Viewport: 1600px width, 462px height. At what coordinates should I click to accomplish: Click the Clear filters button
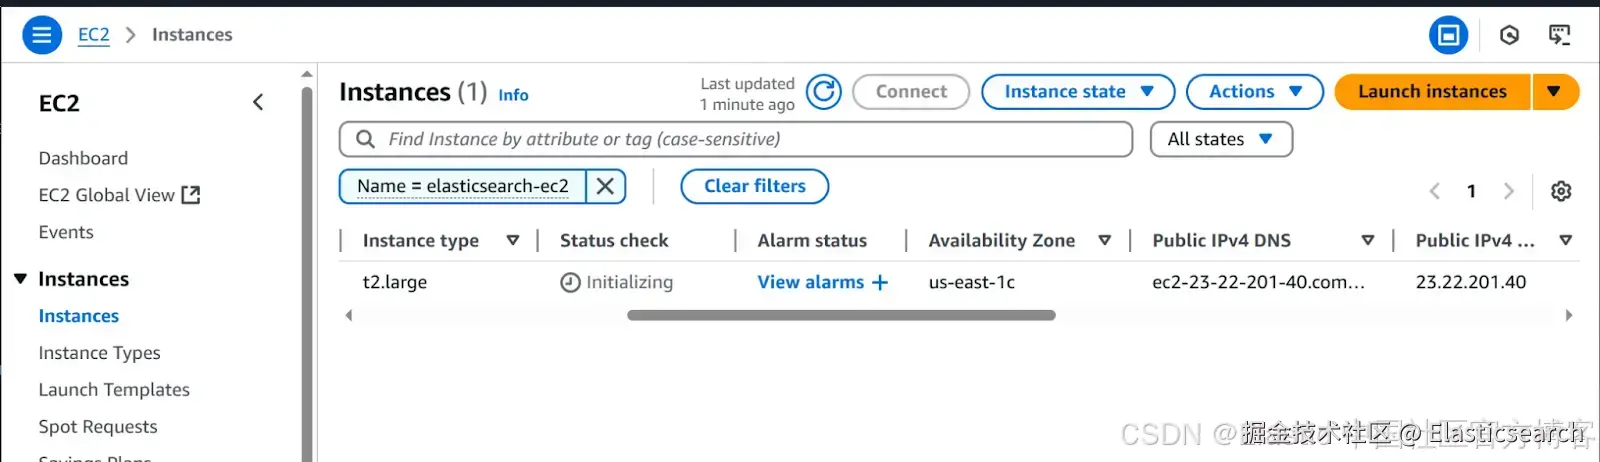(x=754, y=186)
